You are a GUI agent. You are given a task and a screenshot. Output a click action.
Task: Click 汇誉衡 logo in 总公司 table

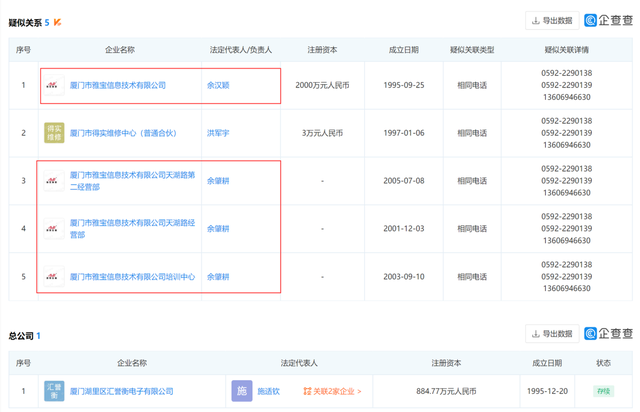pyautogui.click(x=54, y=391)
